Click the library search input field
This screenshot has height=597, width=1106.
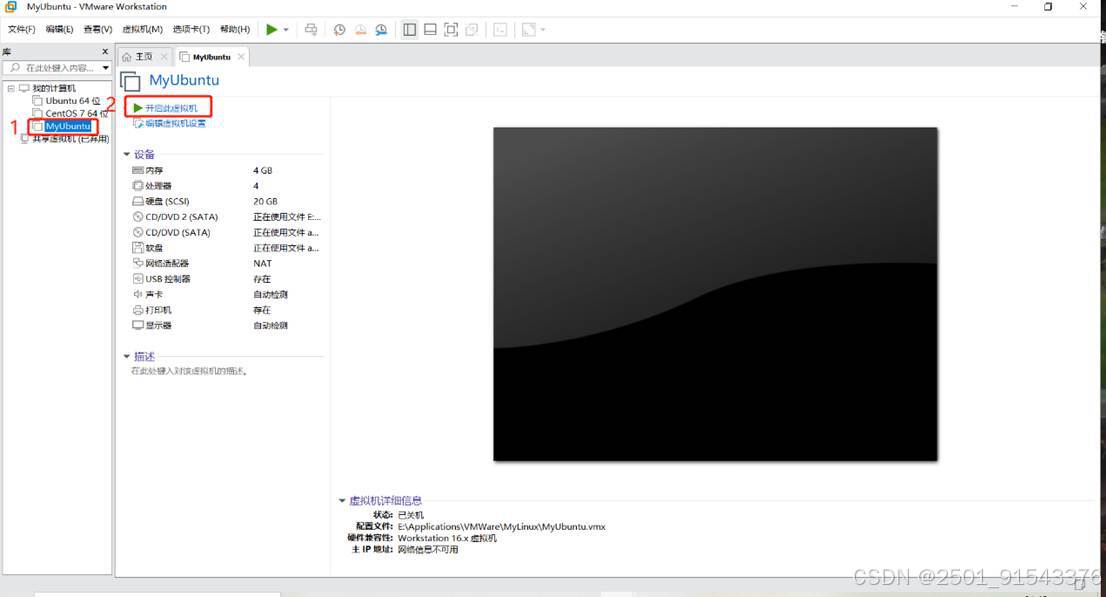pyautogui.click(x=53, y=68)
